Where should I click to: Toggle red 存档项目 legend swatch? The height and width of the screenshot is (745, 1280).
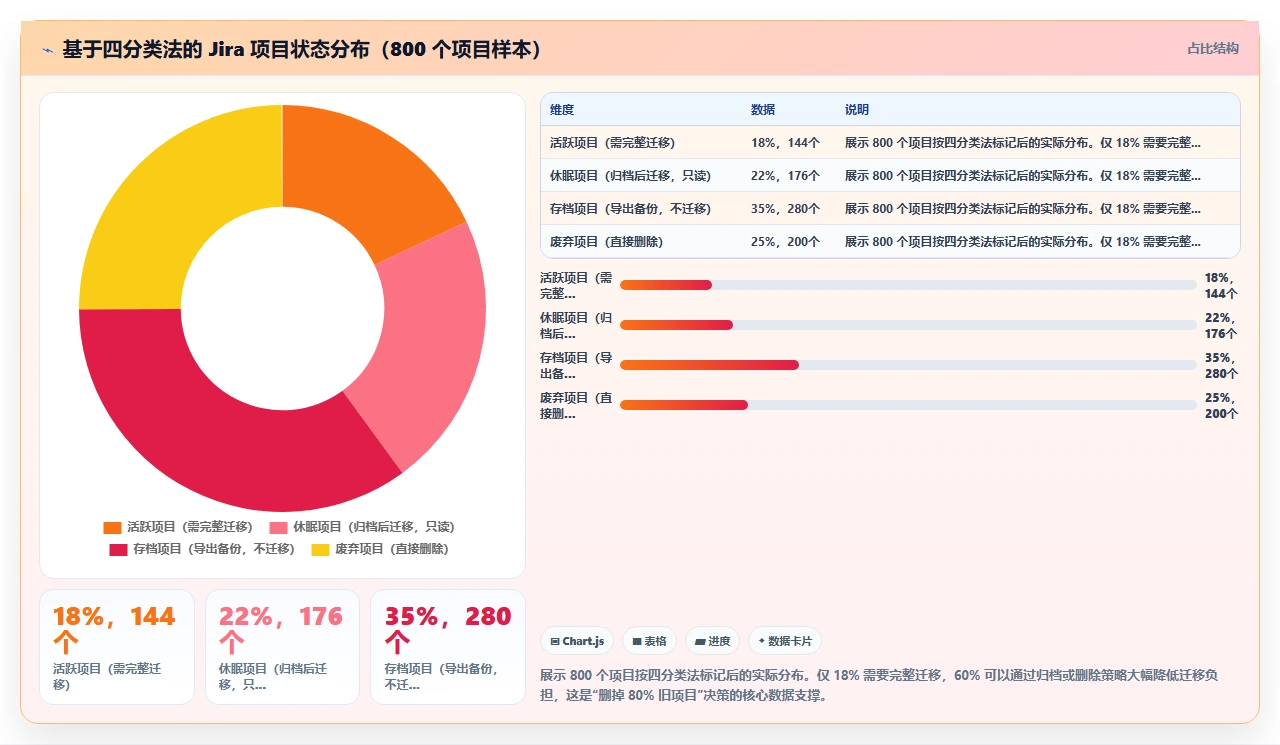pyautogui.click(x=118, y=549)
